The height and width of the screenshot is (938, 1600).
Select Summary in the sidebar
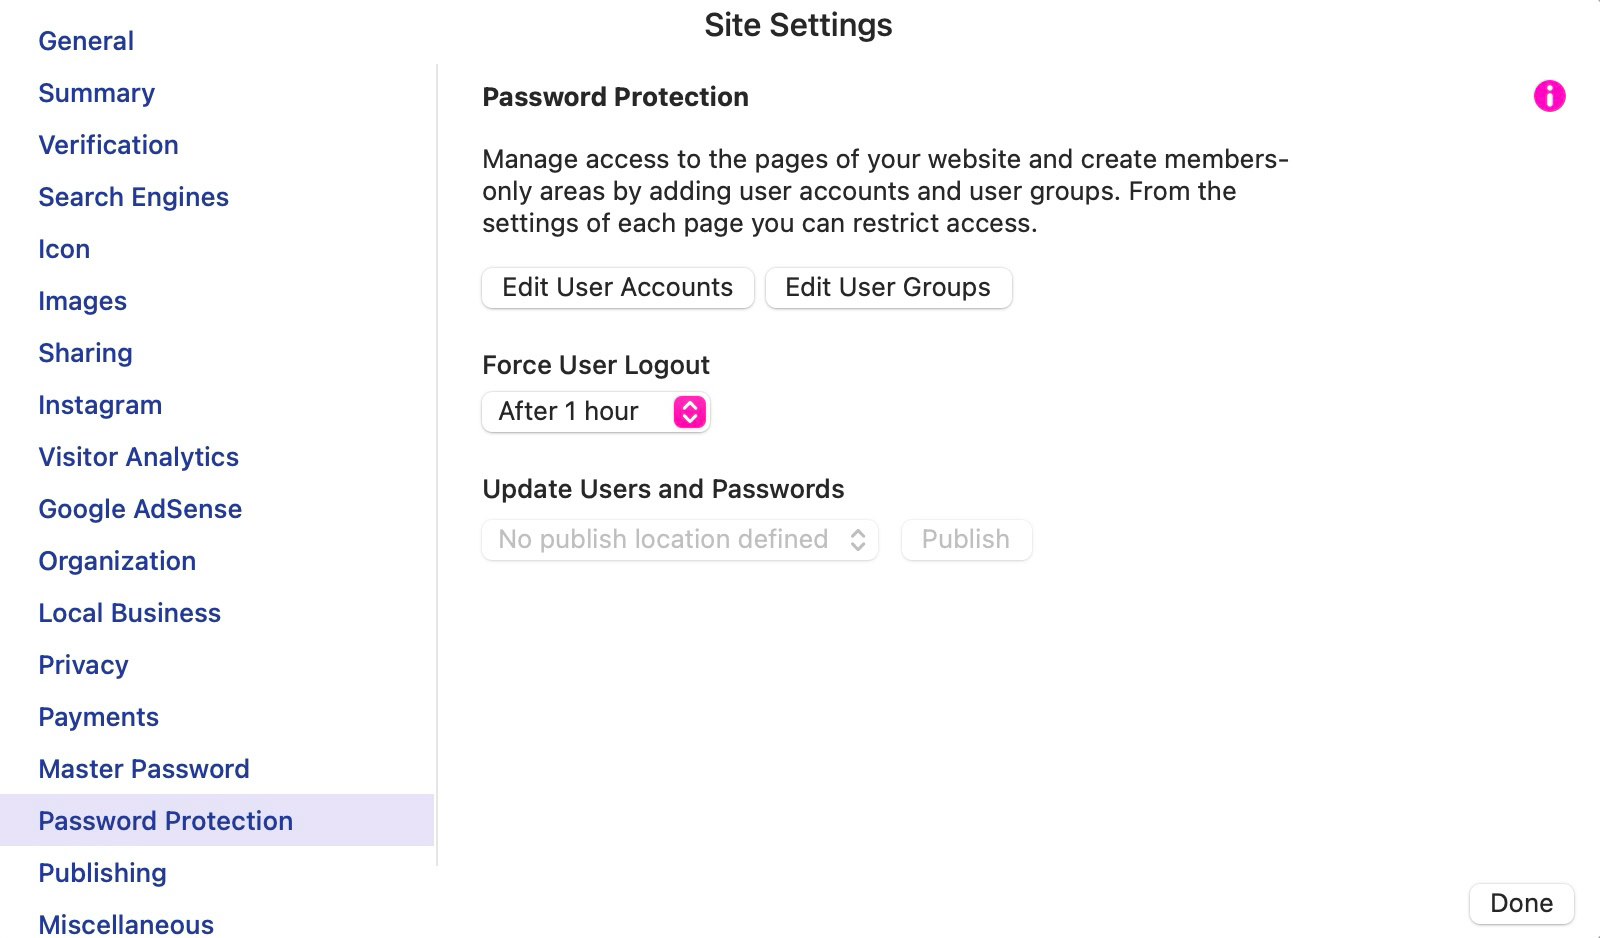click(x=97, y=93)
